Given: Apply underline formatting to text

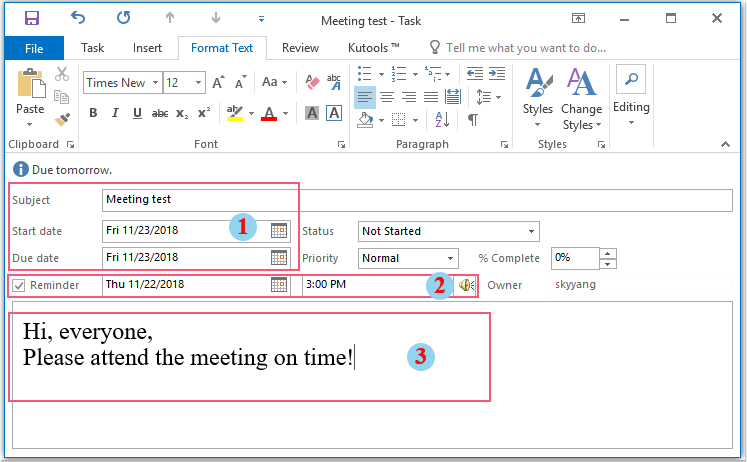Looking at the screenshot, I should click(x=135, y=113).
